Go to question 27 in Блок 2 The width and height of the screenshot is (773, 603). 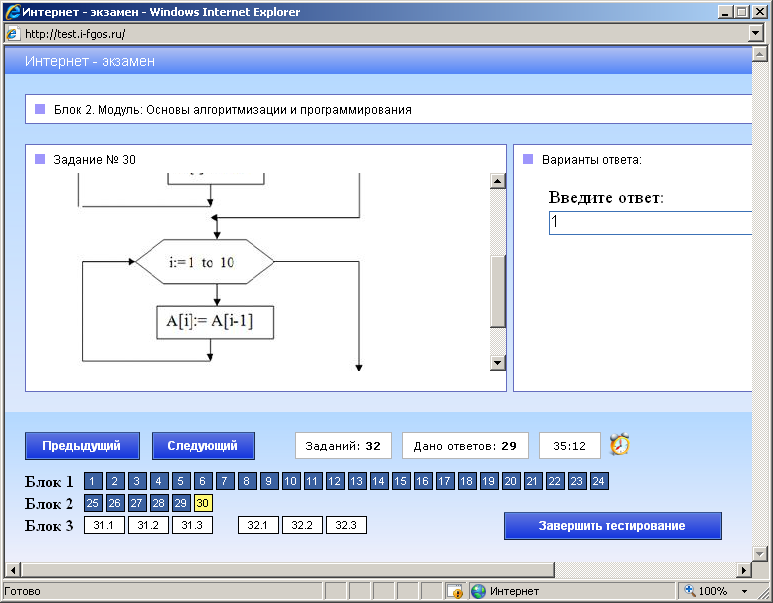coord(137,503)
